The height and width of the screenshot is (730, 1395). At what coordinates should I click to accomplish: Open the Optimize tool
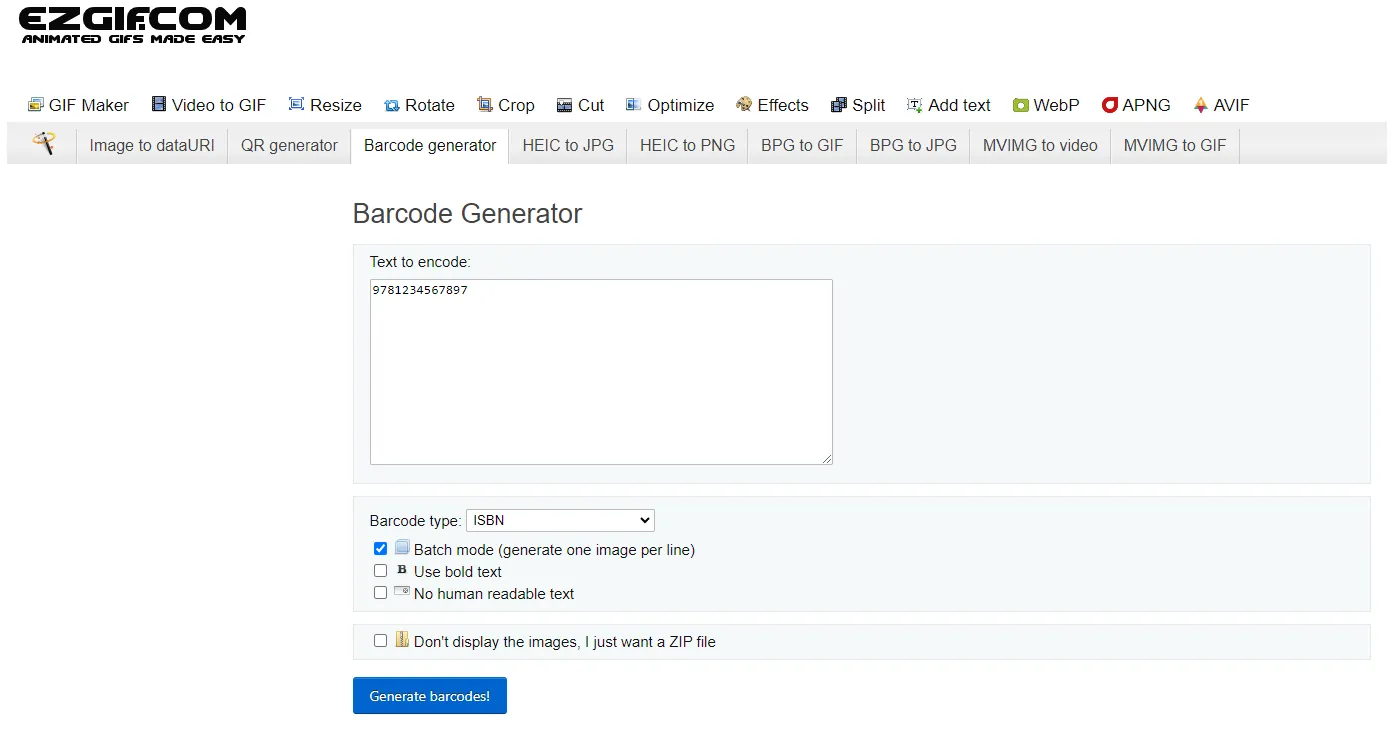[670, 105]
